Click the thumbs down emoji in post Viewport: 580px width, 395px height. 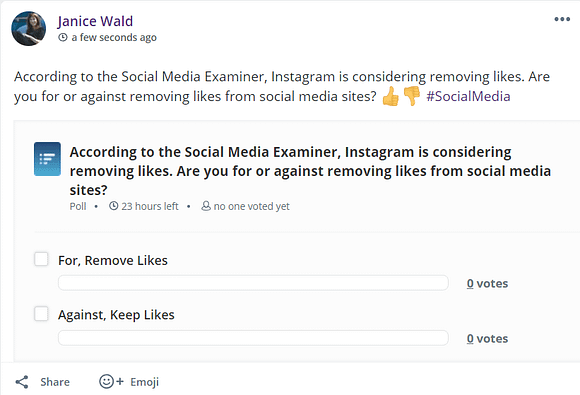(412, 96)
